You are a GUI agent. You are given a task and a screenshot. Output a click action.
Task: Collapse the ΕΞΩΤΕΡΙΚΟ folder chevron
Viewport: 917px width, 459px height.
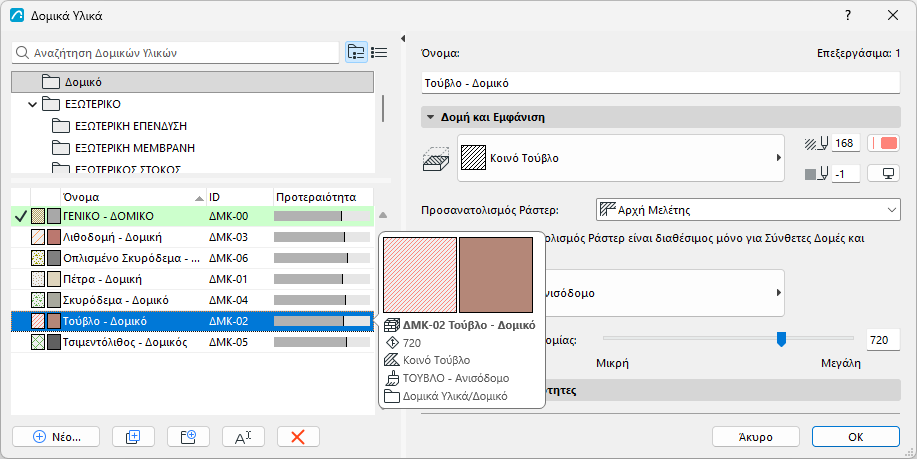[33, 105]
